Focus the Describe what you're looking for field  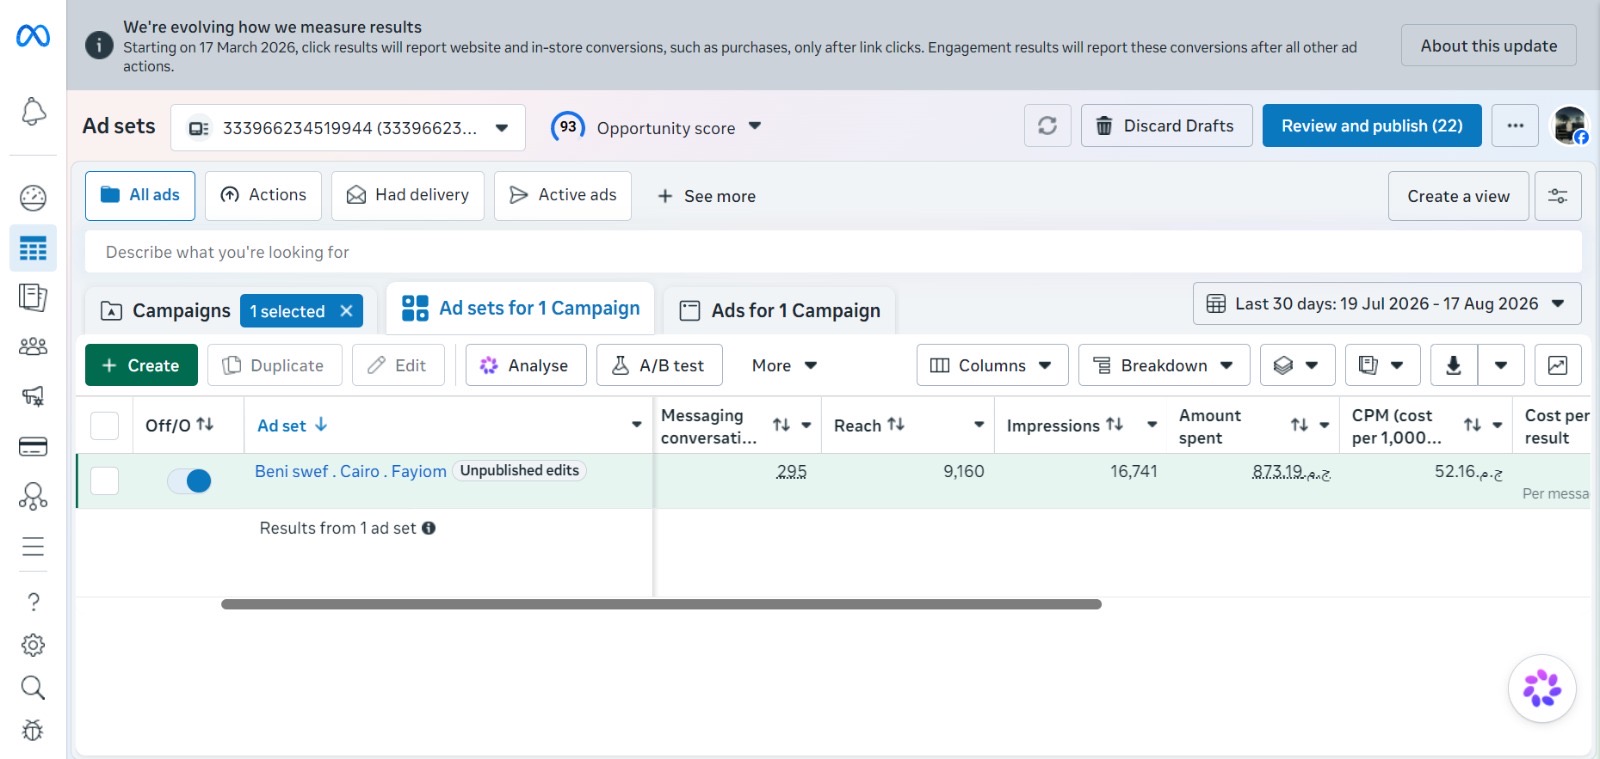tap(833, 252)
